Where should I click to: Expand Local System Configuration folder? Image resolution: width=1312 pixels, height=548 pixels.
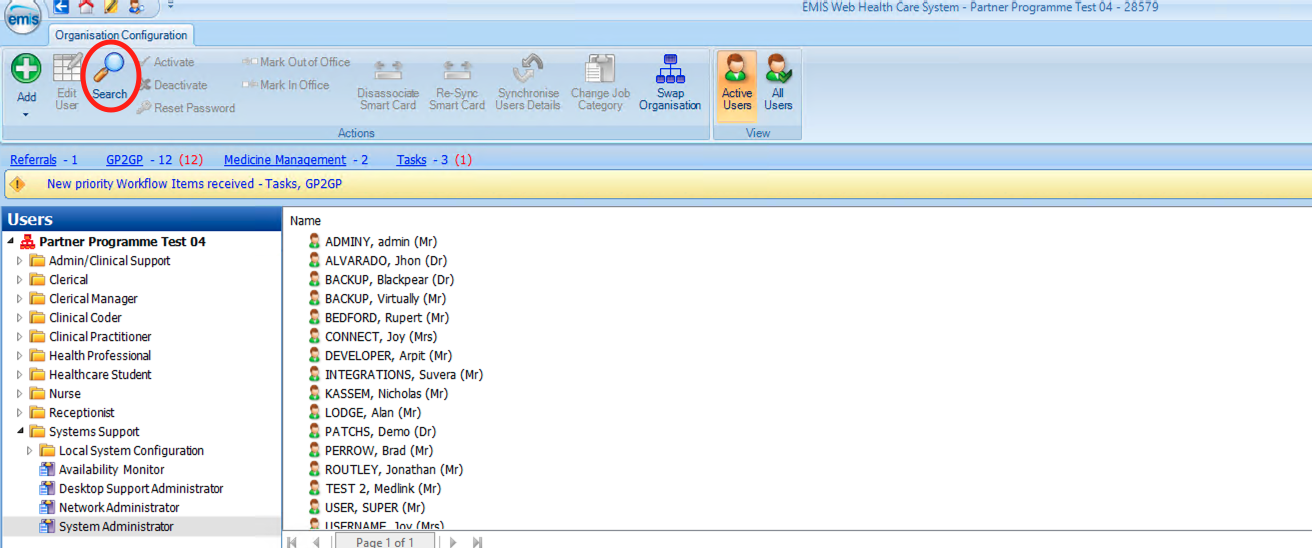tap(29, 451)
